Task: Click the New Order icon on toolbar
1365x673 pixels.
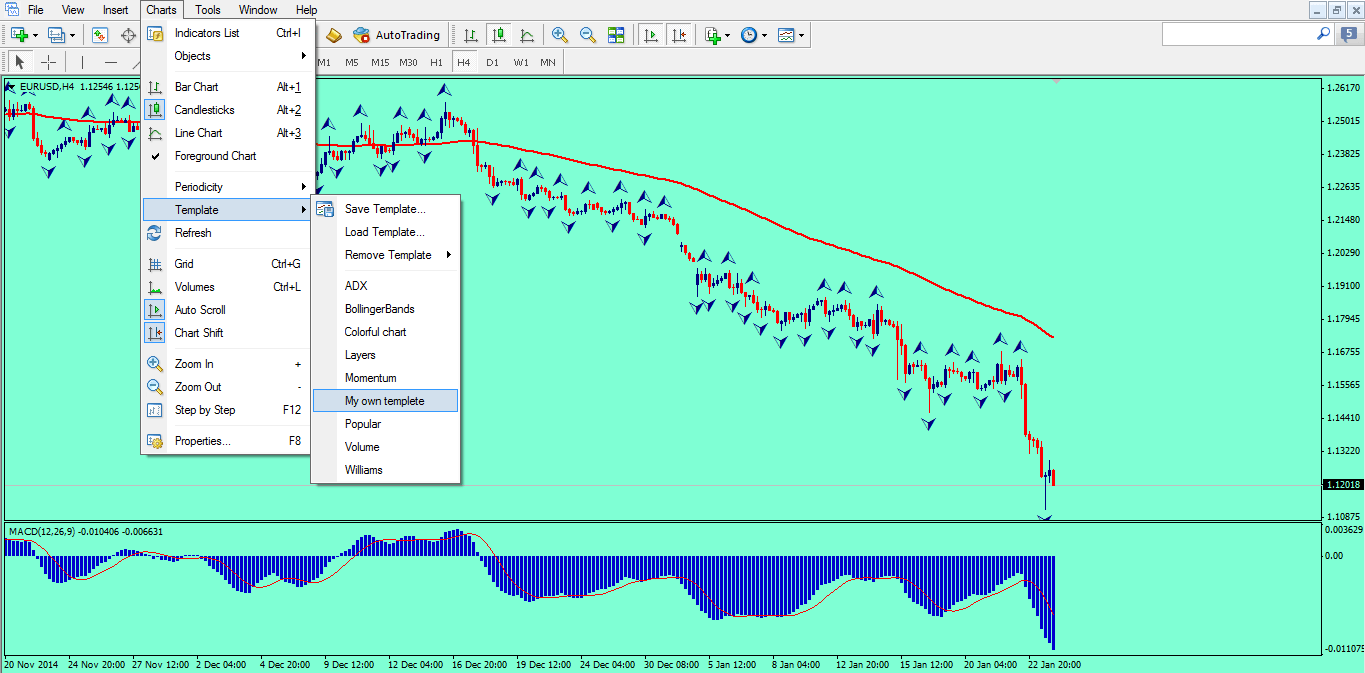Action: (18, 34)
